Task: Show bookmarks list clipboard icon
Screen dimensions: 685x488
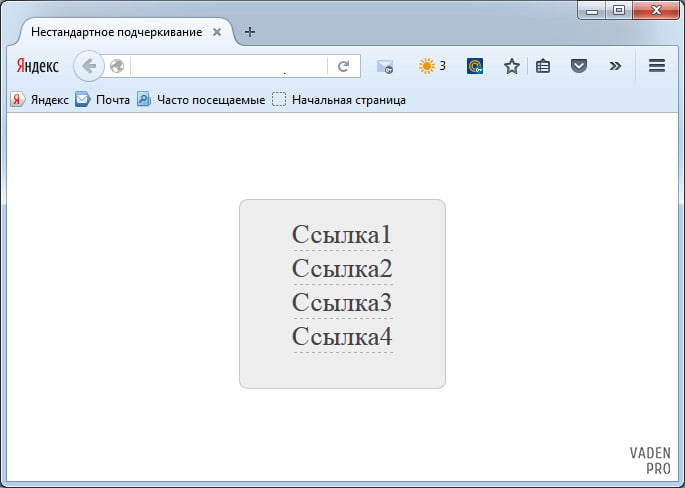Action: pos(543,66)
